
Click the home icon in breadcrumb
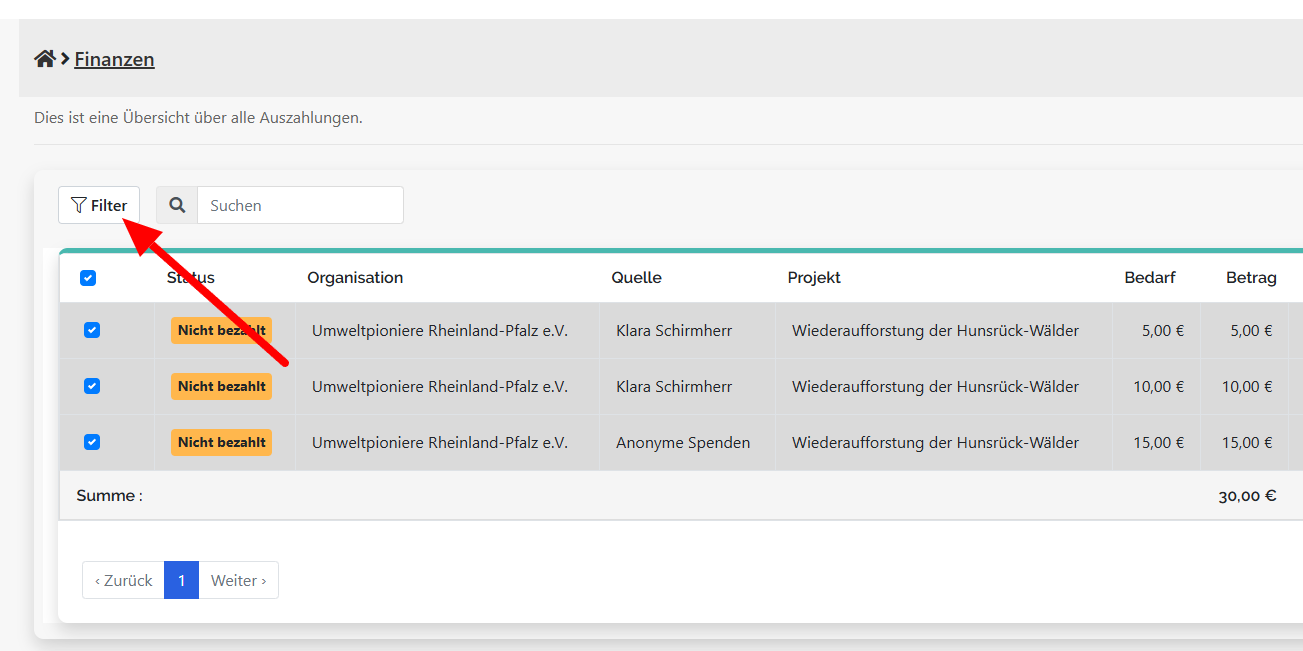tap(44, 59)
